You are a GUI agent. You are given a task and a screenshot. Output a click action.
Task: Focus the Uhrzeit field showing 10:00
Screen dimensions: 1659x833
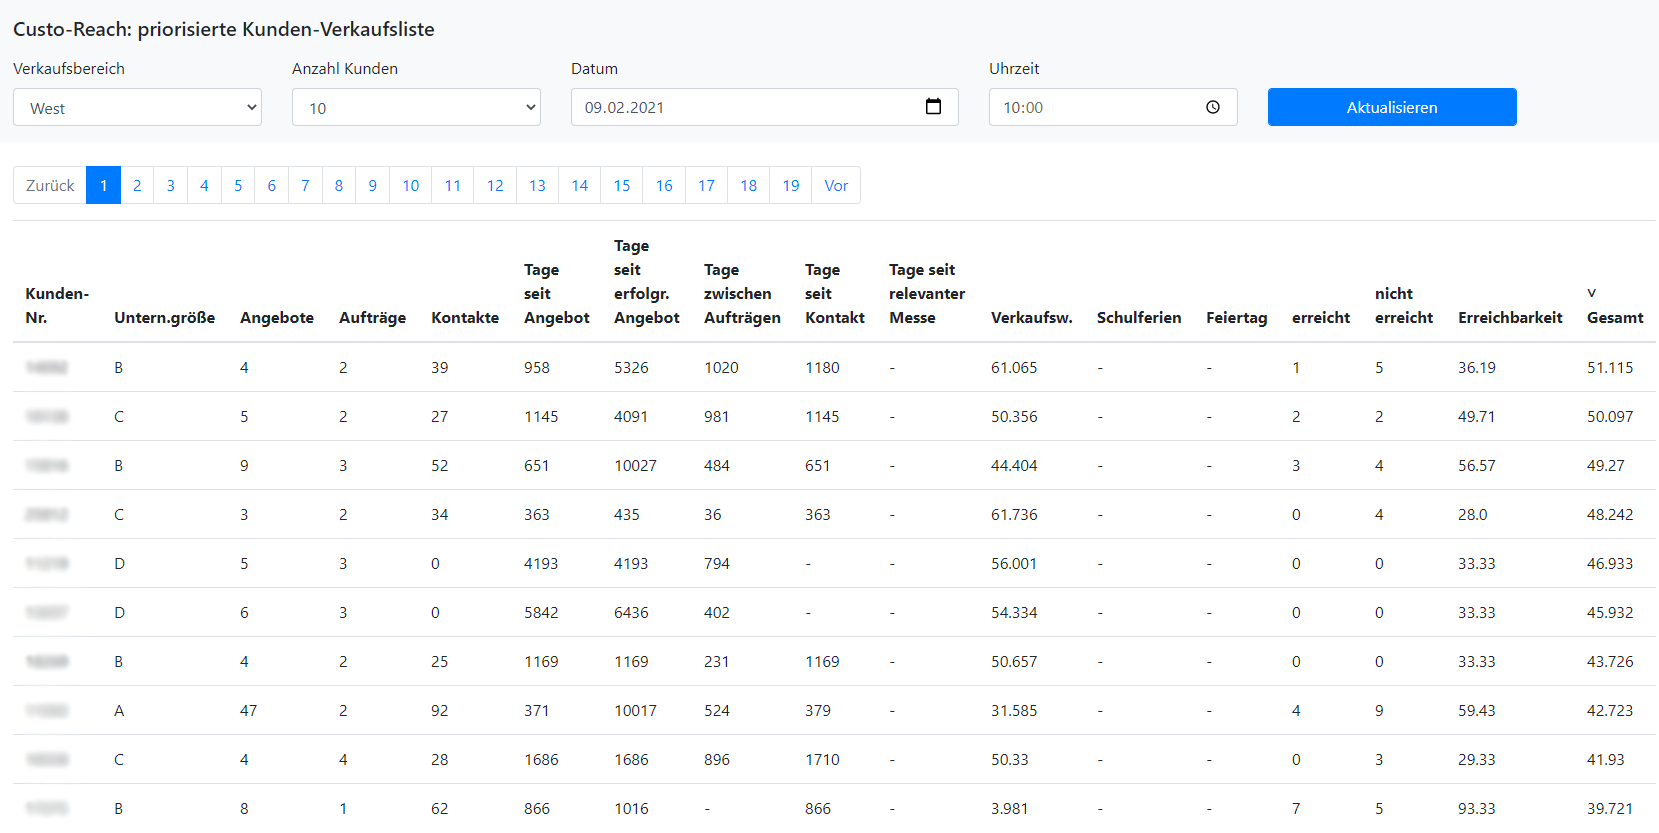tap(1113, 107)
